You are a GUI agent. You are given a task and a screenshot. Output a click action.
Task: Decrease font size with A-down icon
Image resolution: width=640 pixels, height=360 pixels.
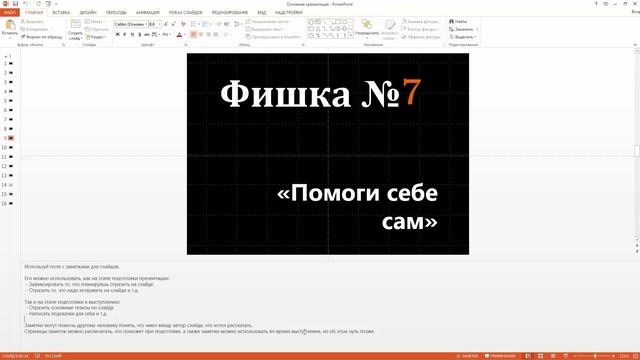[x=173, y=24]
